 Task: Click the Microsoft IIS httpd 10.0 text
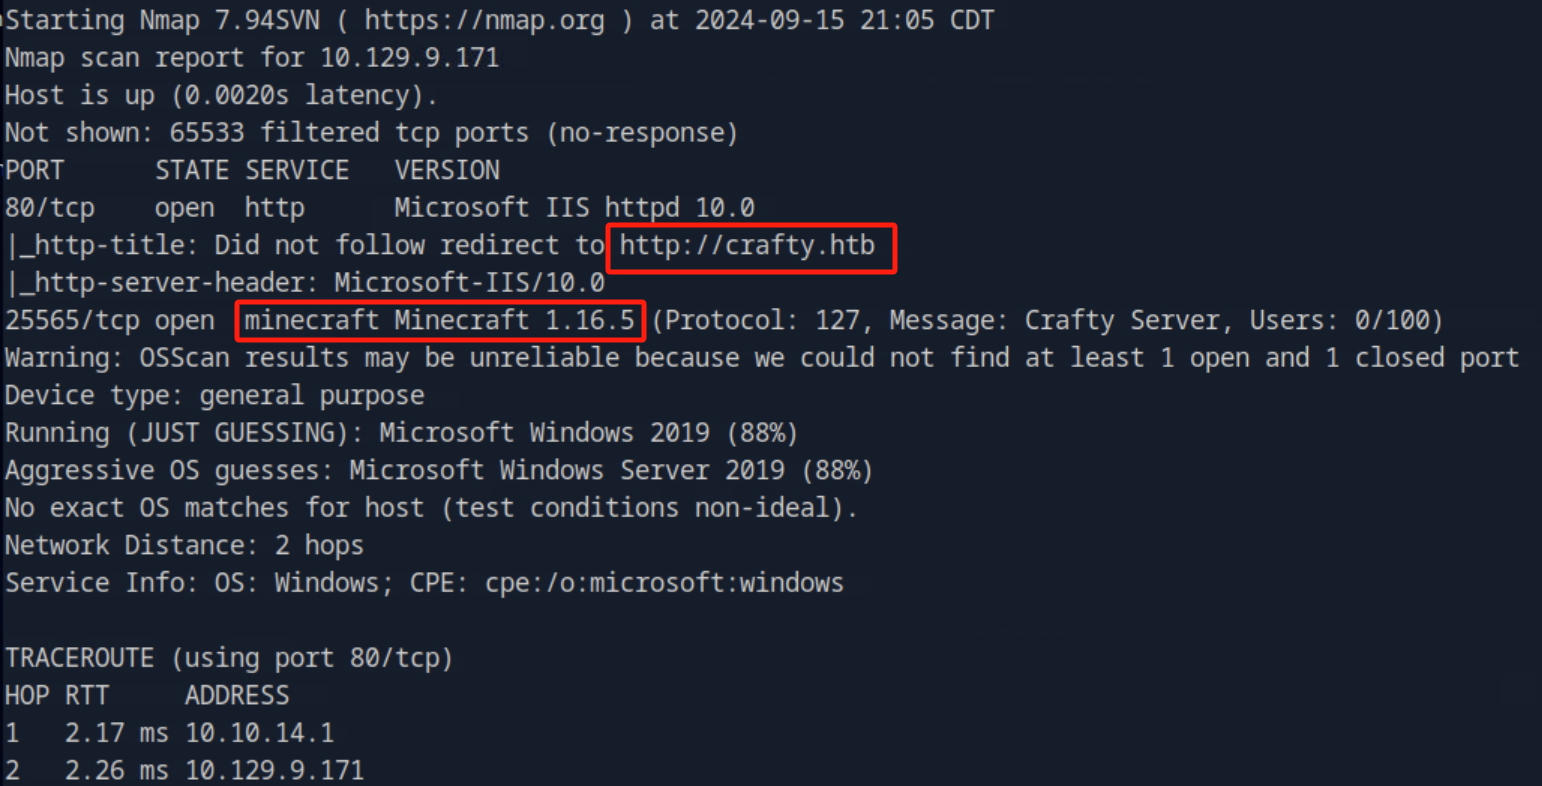(574, 208)
